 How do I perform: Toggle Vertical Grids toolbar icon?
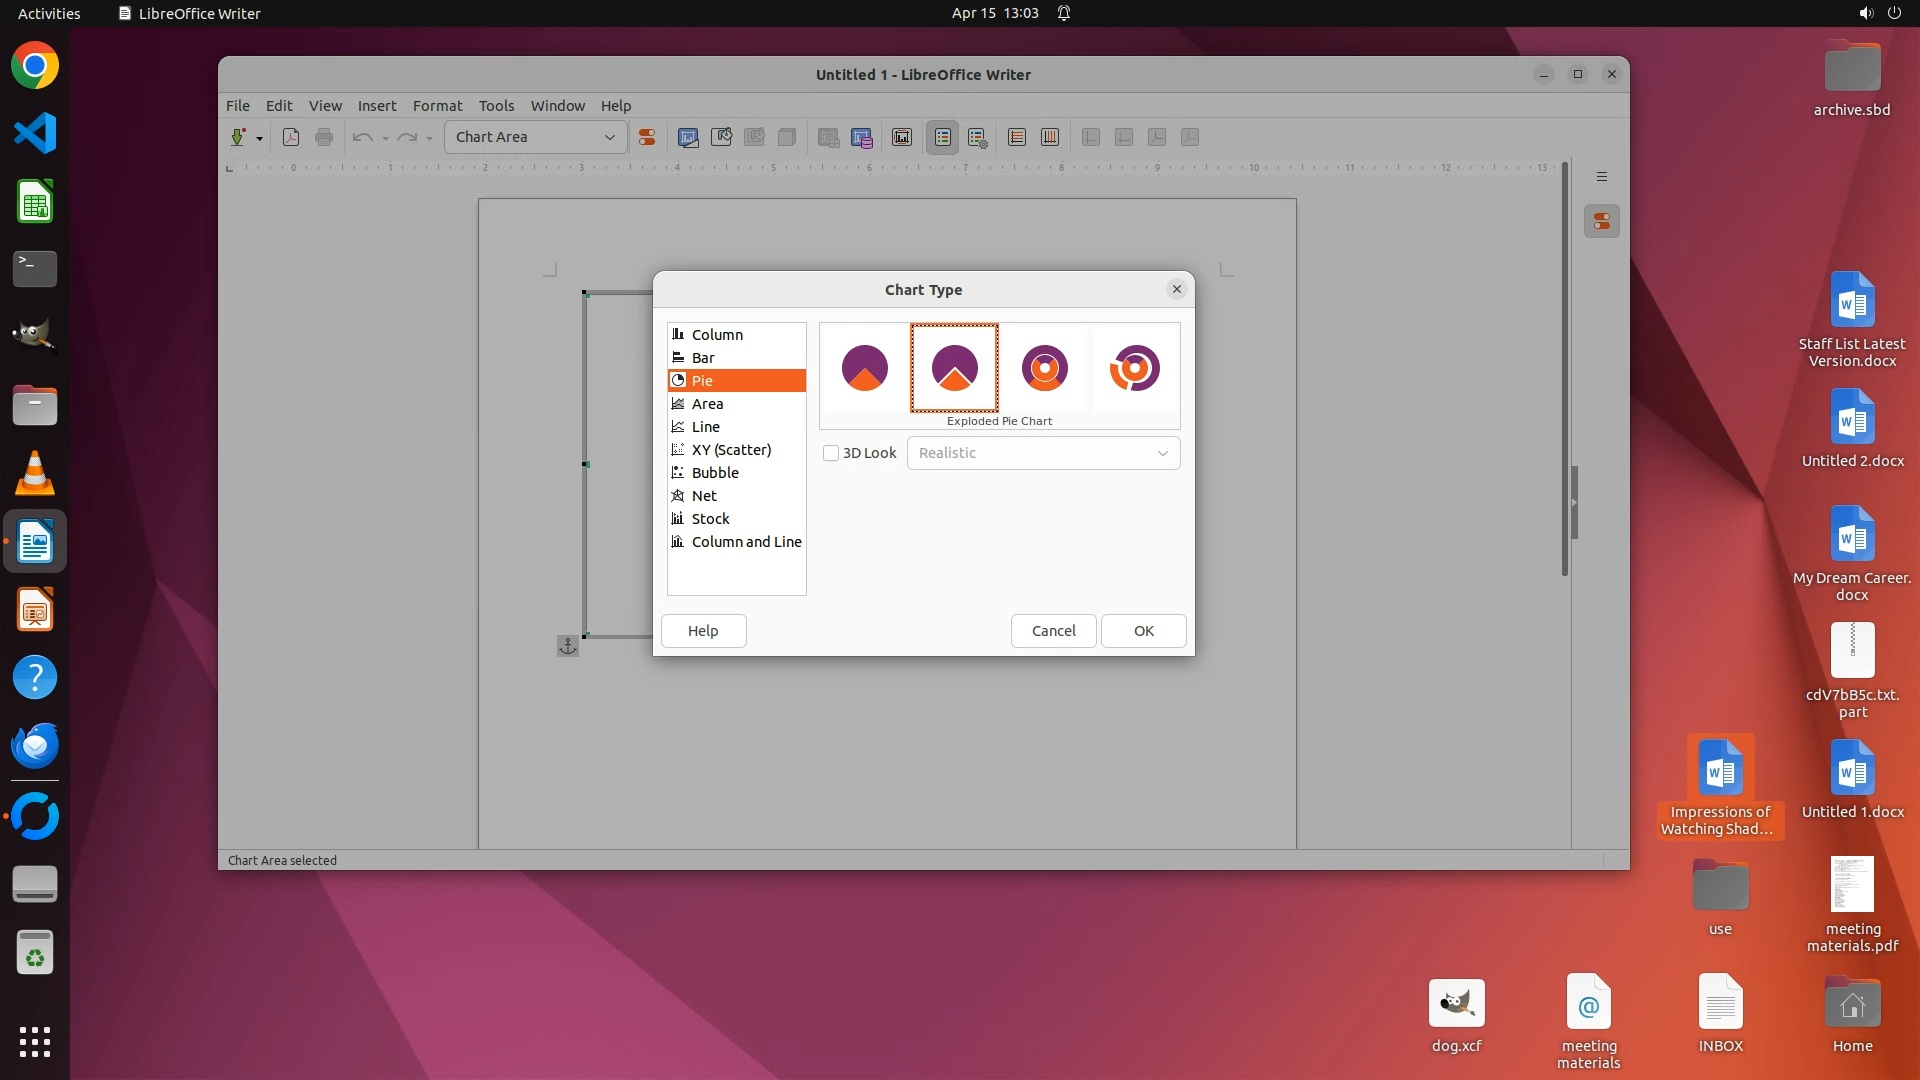(x=1050, y=137)
